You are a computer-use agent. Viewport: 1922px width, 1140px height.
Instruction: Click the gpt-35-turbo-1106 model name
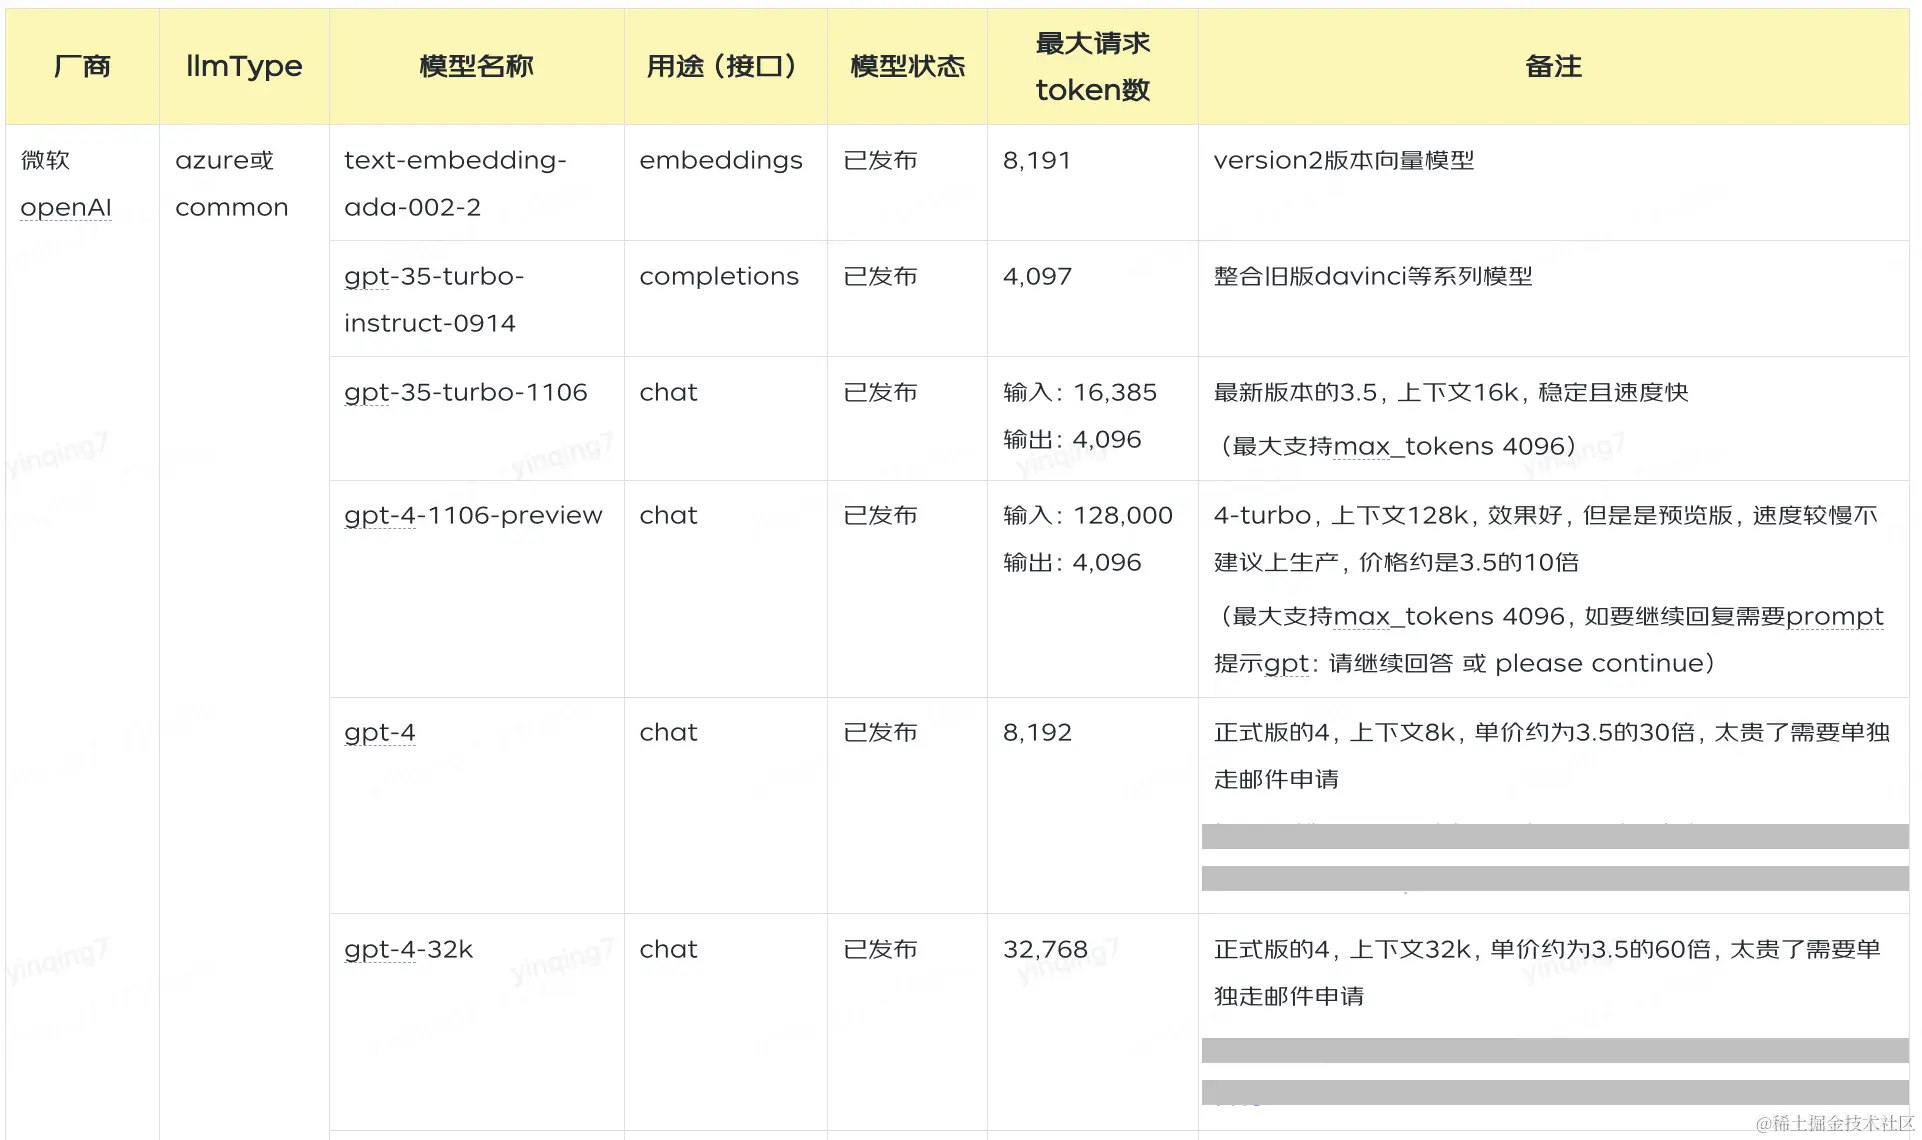(x=465, y=392)
